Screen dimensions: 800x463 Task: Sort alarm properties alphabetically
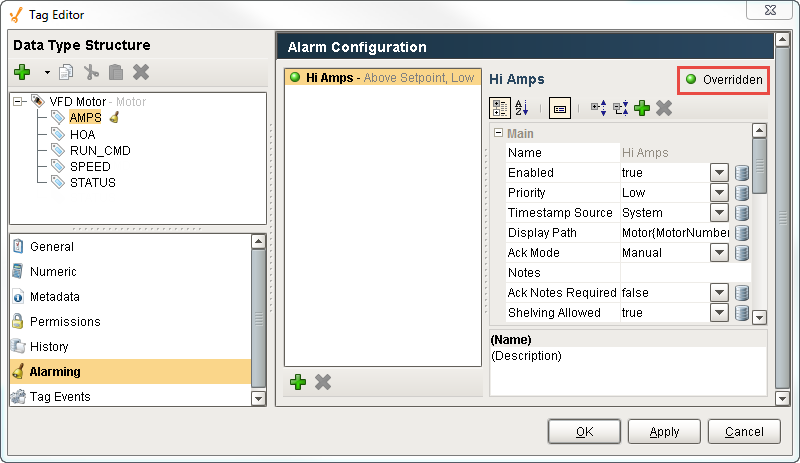coord(521,108)
